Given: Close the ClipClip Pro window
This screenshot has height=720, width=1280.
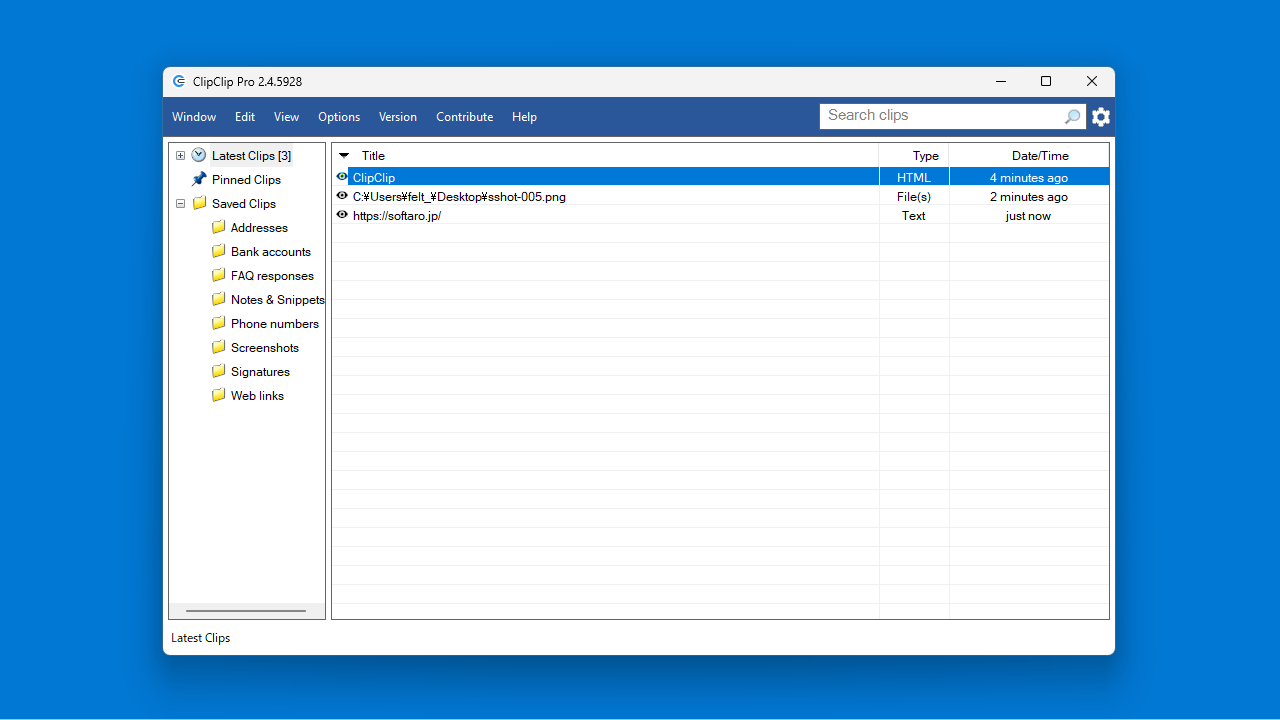Looking at the screenshot, I should point(1092,82).
